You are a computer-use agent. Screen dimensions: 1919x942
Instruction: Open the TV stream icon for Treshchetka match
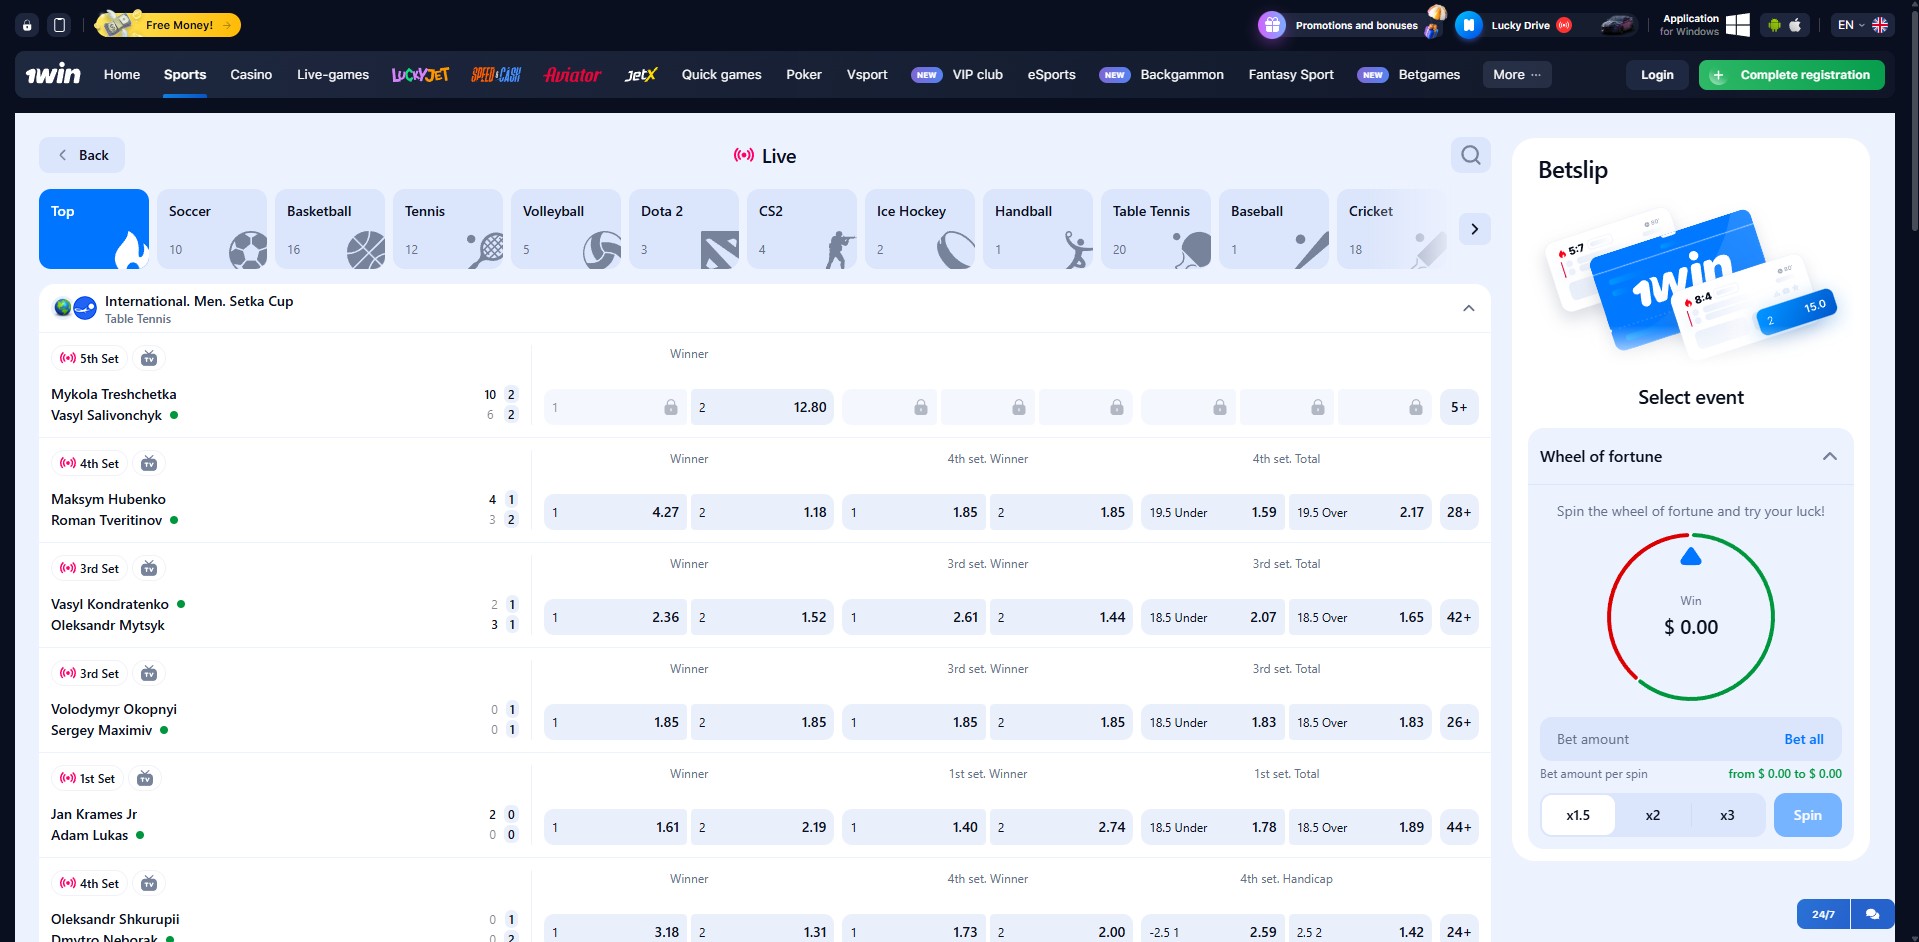[x=148, y=358]
